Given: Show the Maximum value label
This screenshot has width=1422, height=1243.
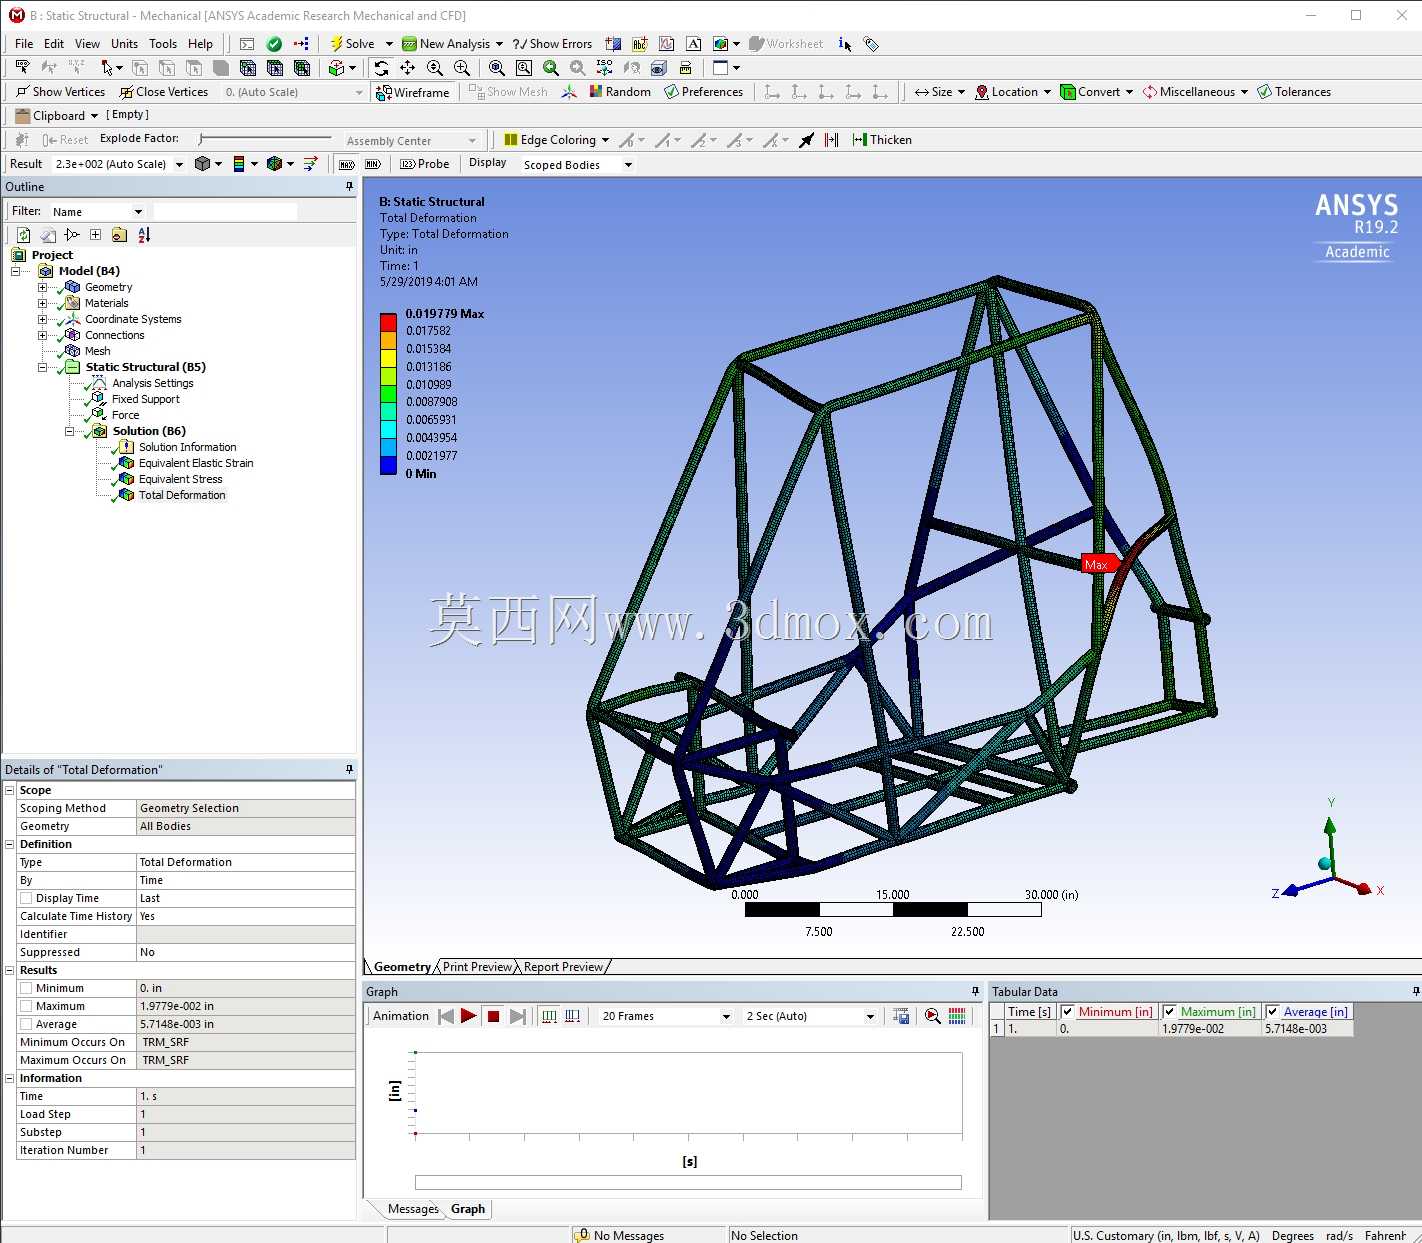Looking at the screenshot, I should (x=347, y=164).
